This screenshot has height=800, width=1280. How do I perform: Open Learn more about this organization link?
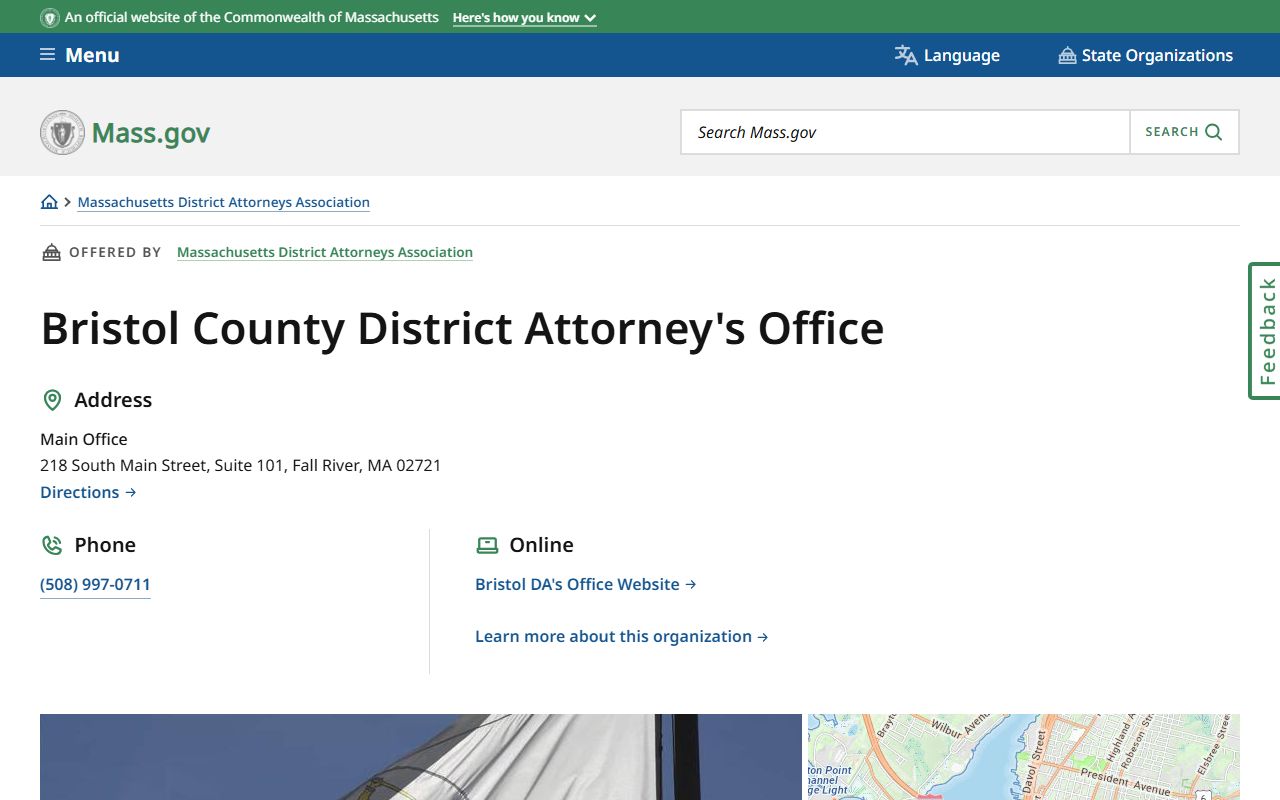(x=622, y=636)
